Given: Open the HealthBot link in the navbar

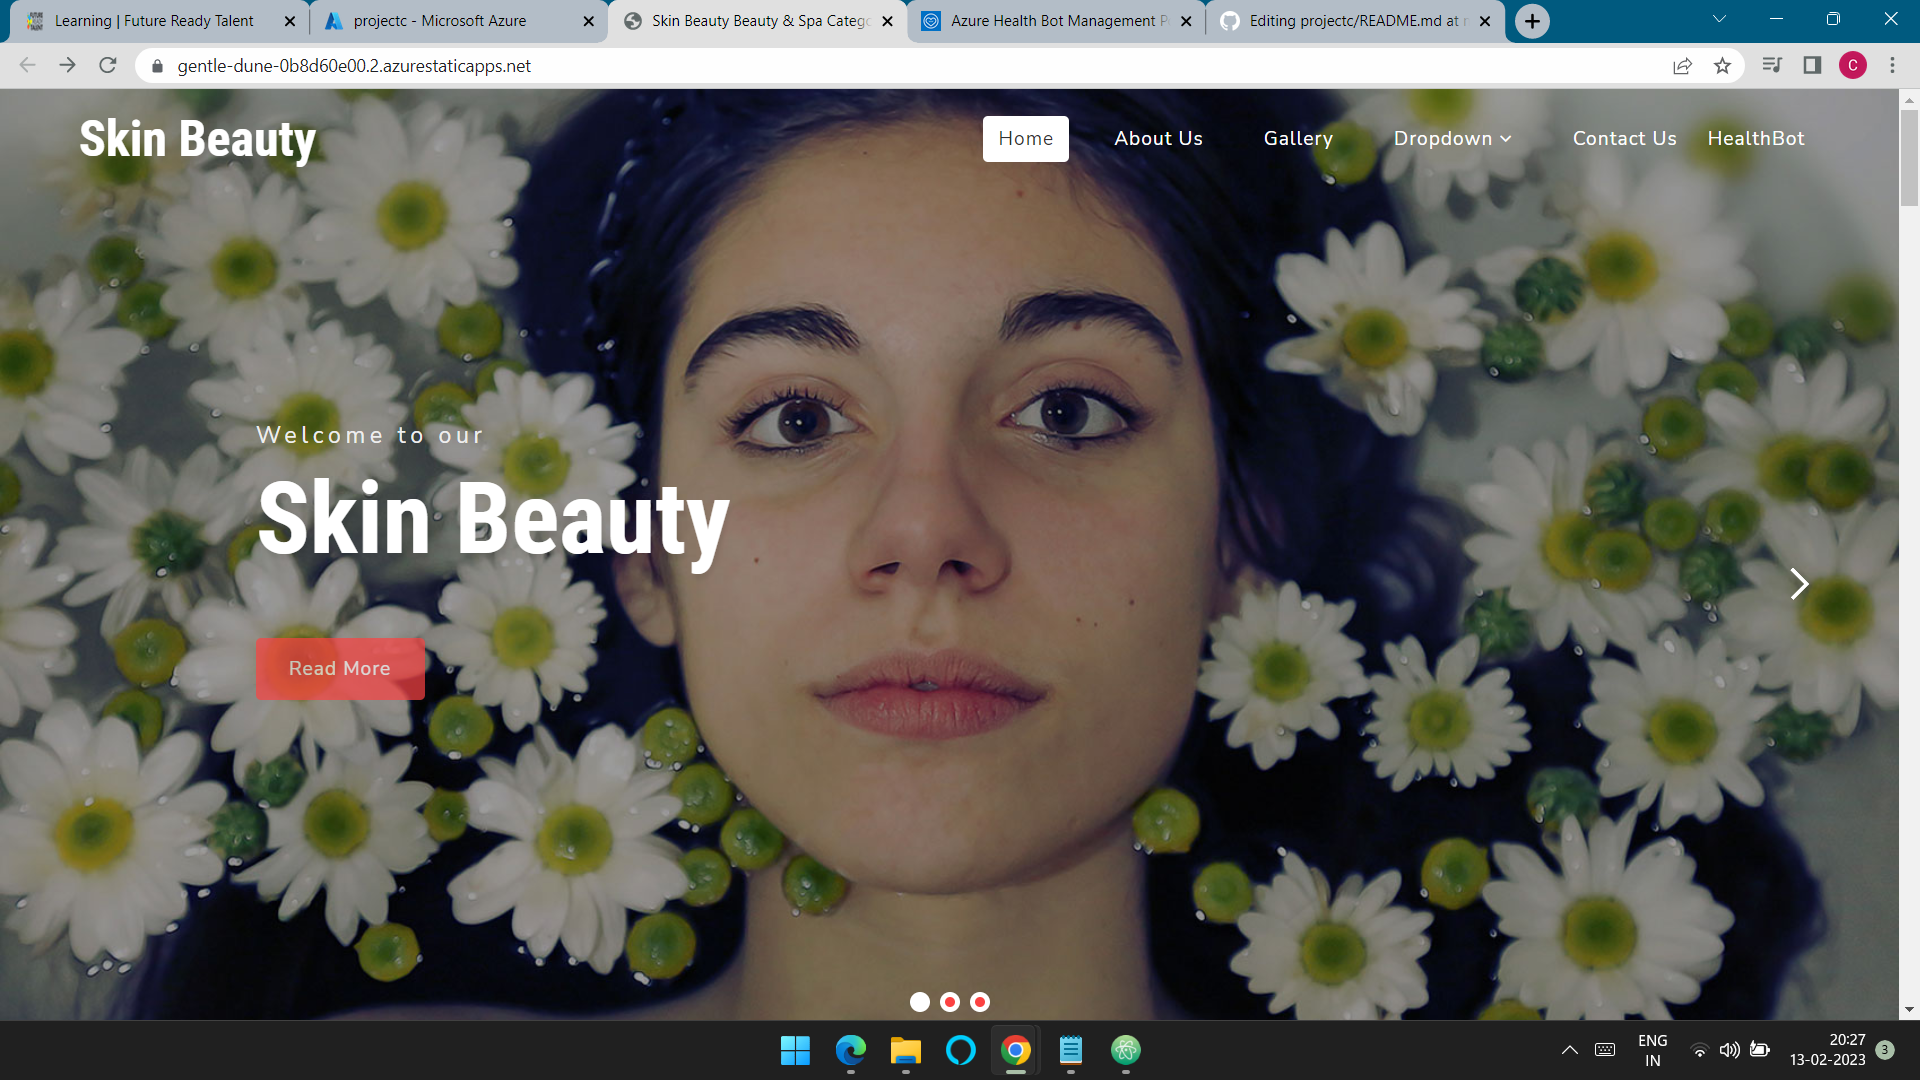Looking at the screenshot, I should click(x=1756, y=139).
